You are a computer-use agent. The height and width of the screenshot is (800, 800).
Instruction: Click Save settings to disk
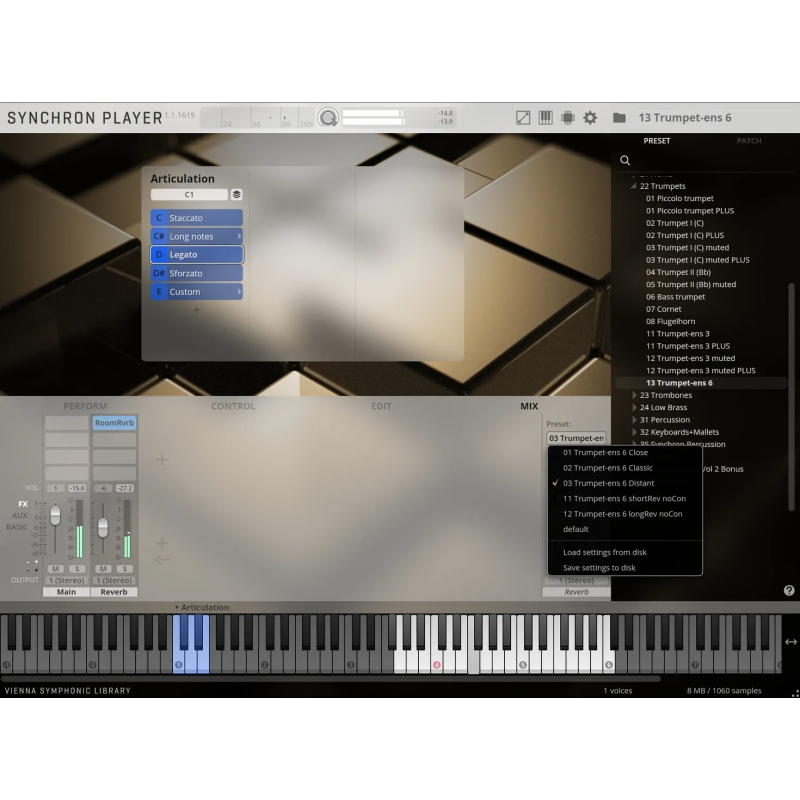600,565
